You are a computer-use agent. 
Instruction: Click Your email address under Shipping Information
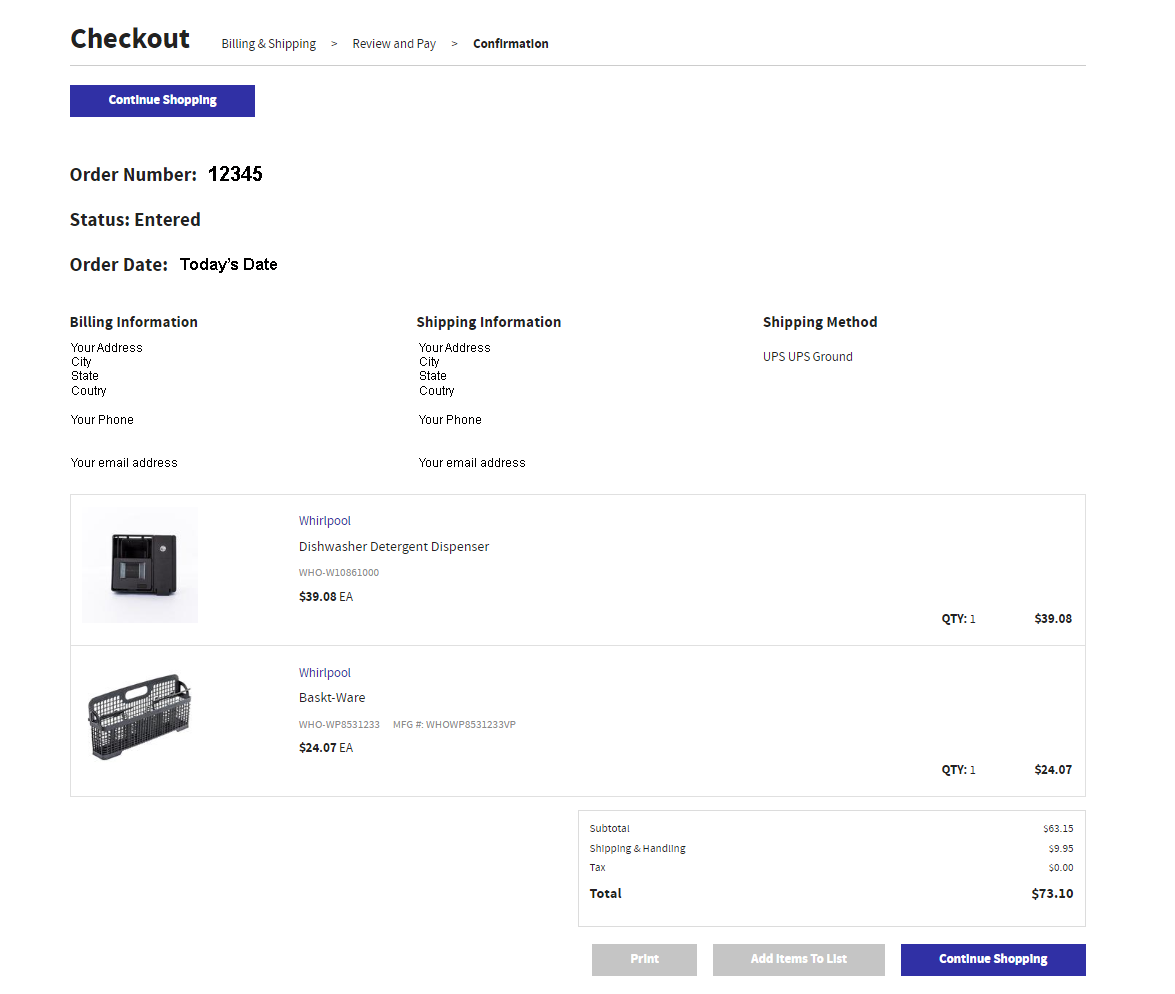[x=472, y=463]
